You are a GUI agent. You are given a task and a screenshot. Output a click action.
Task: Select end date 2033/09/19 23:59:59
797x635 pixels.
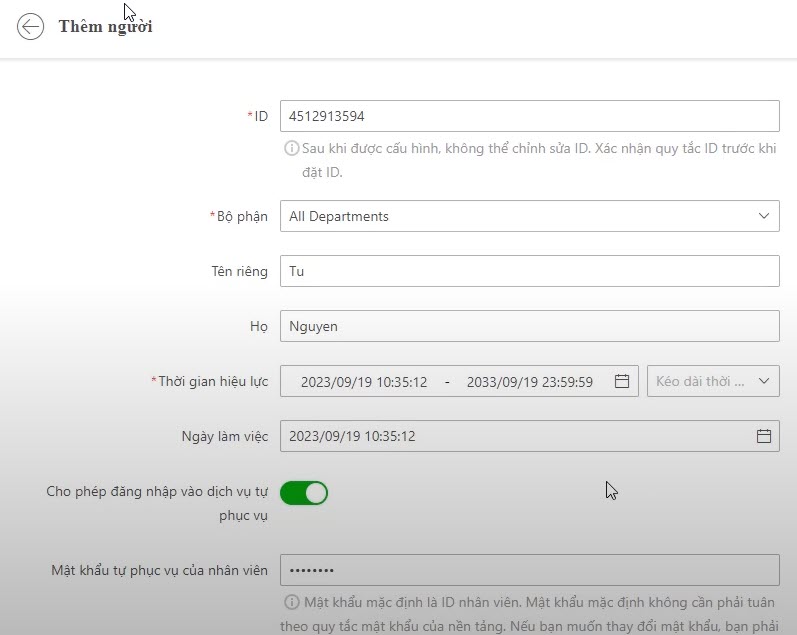(x=529, y=382)
